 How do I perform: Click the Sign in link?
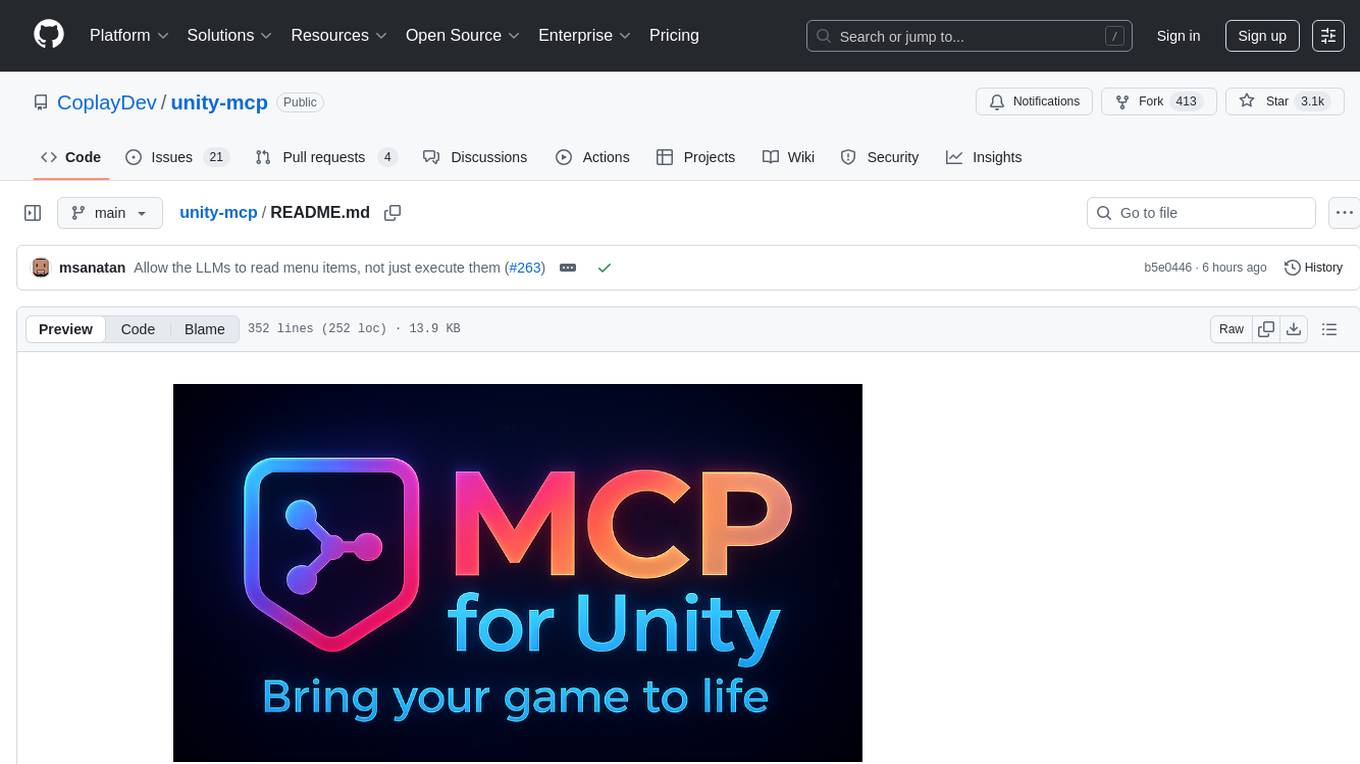click(x=1178, y=36)
